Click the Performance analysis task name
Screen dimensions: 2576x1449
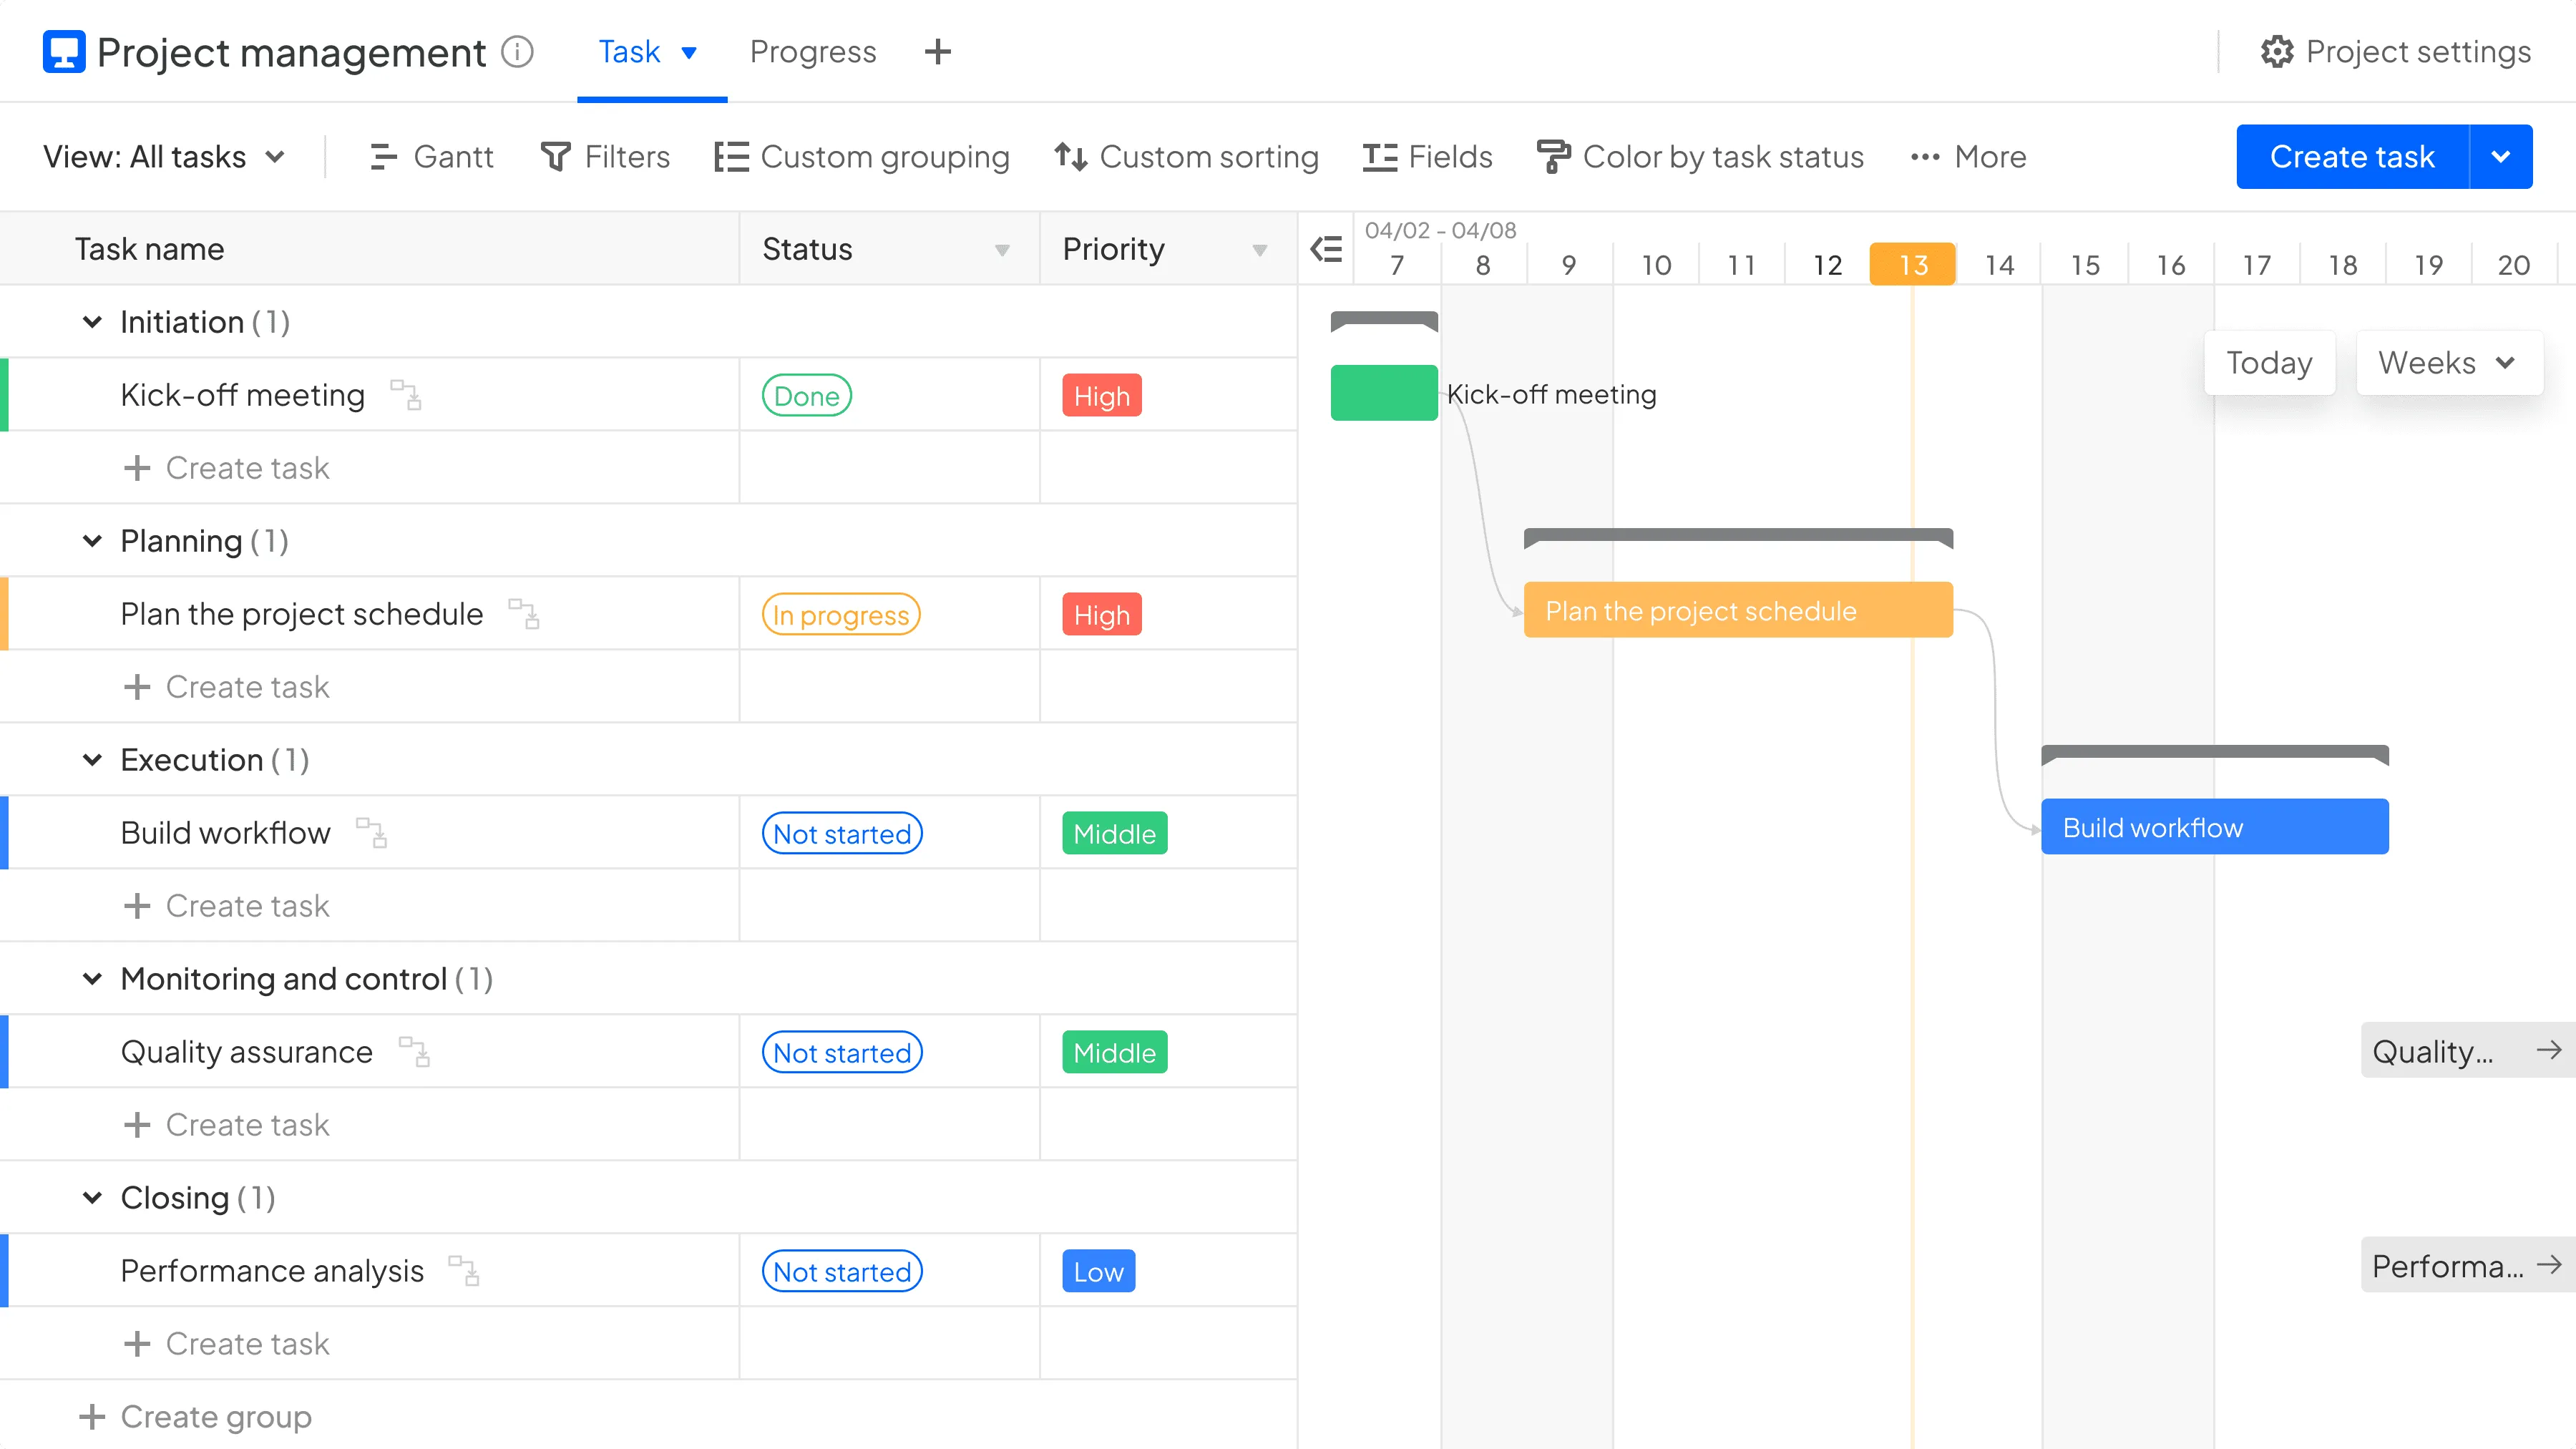tap(273, 1271)
